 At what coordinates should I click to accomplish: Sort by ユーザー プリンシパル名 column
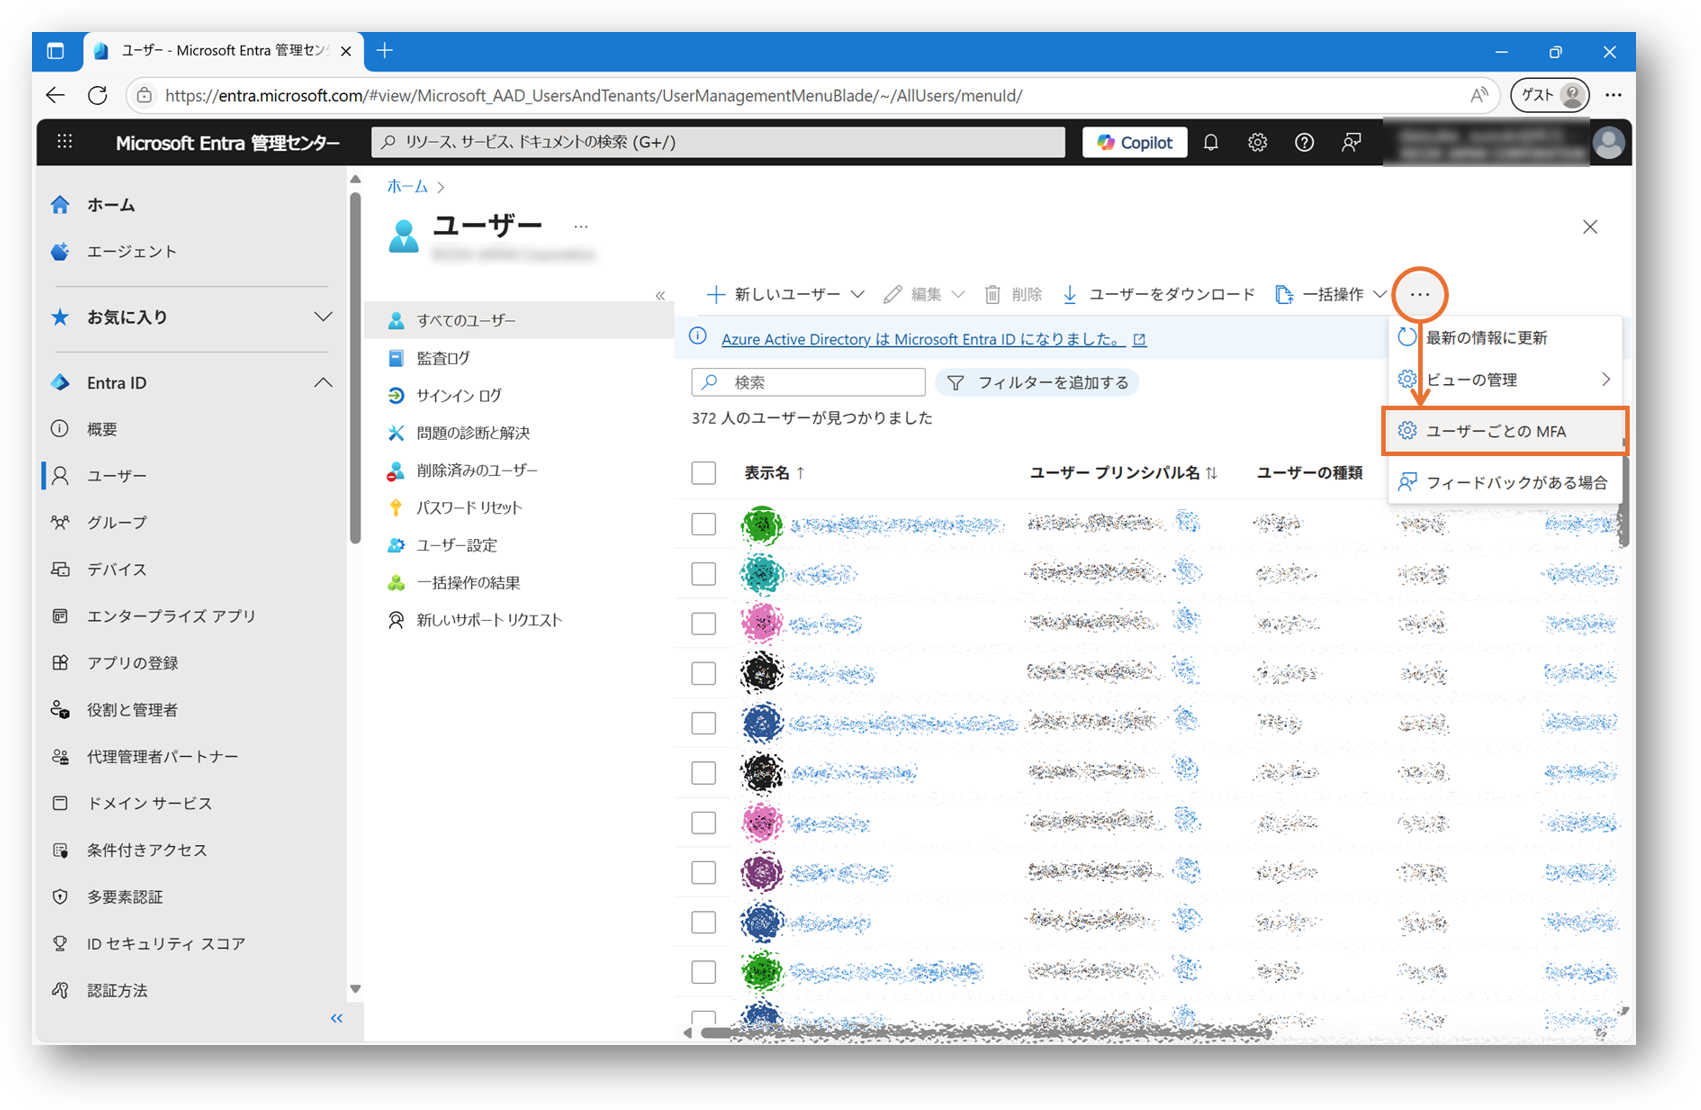click(1123, 473)
